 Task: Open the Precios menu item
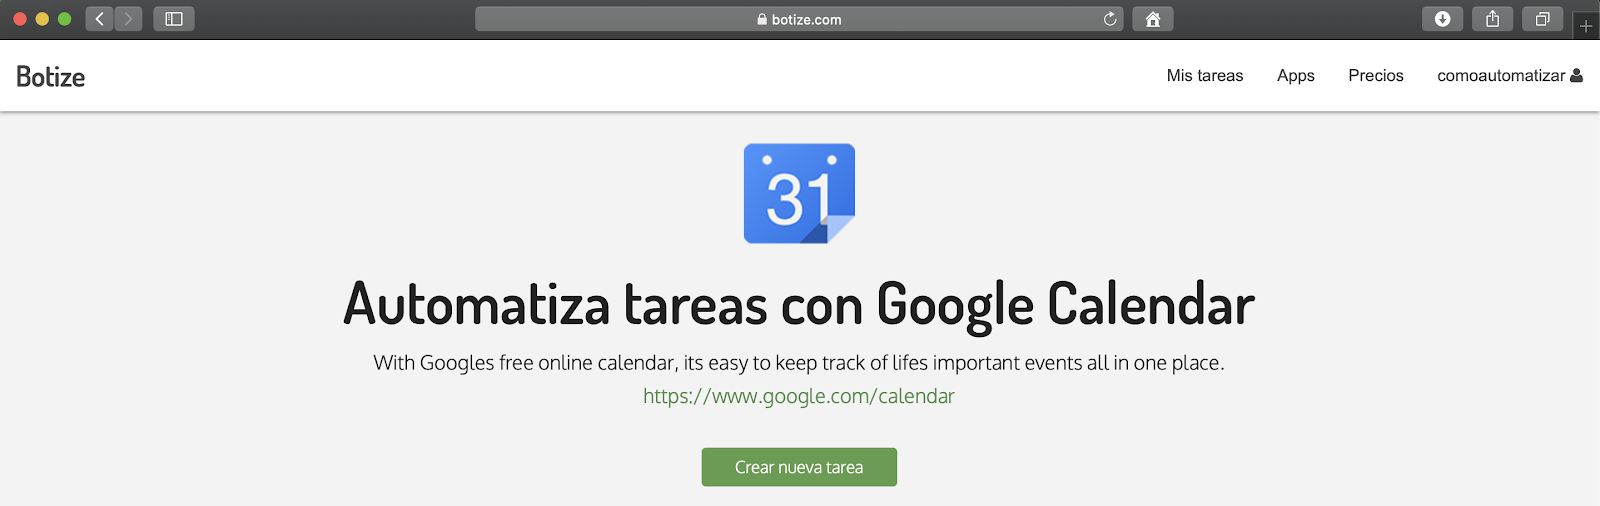[1376, 76]
